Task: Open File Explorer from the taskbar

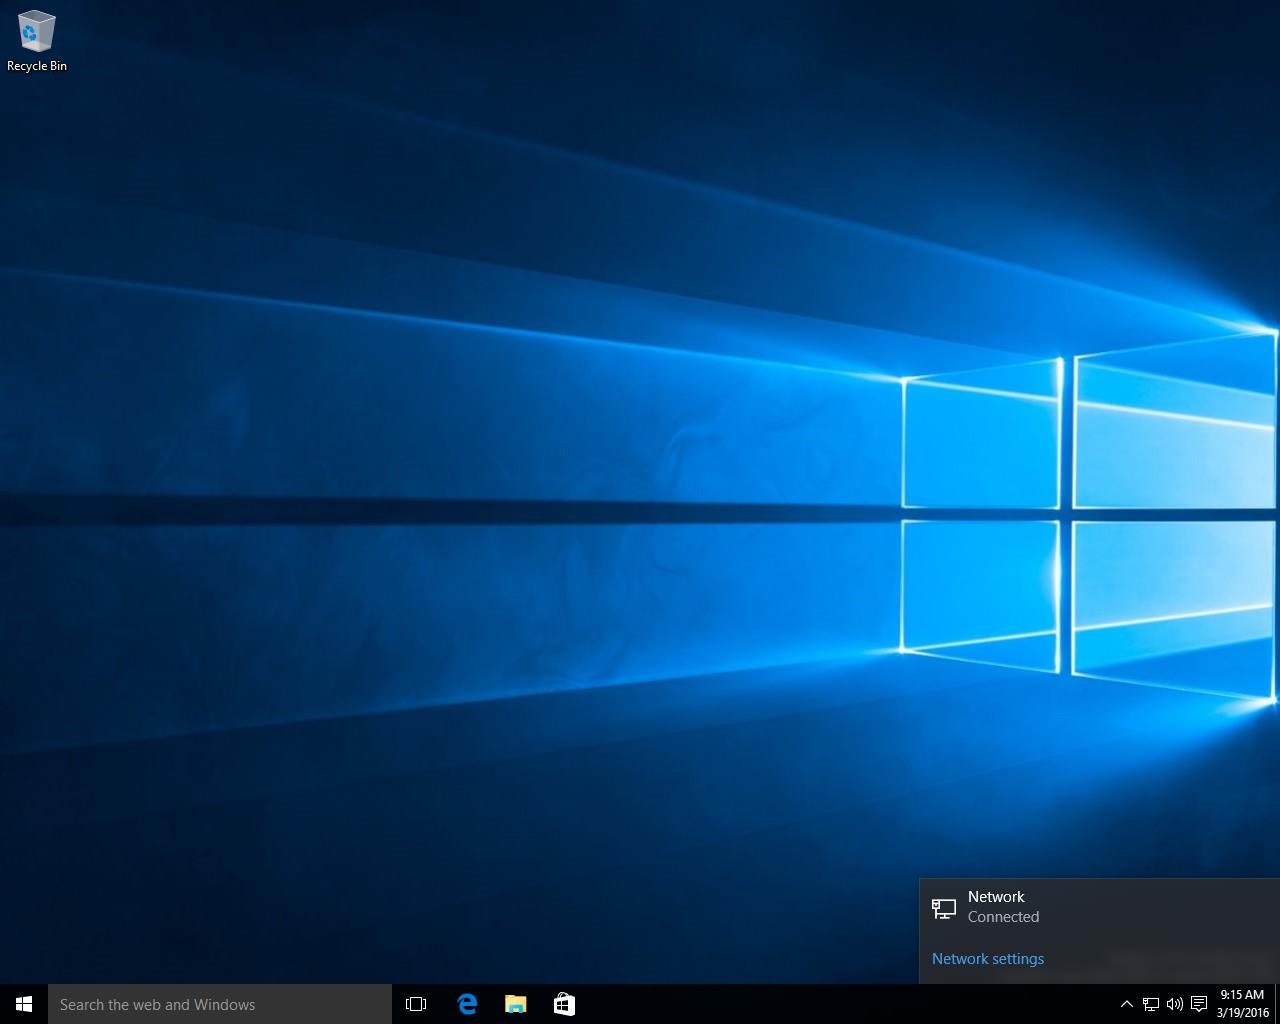Action: pyautogui.click(x=515, y=1004)
